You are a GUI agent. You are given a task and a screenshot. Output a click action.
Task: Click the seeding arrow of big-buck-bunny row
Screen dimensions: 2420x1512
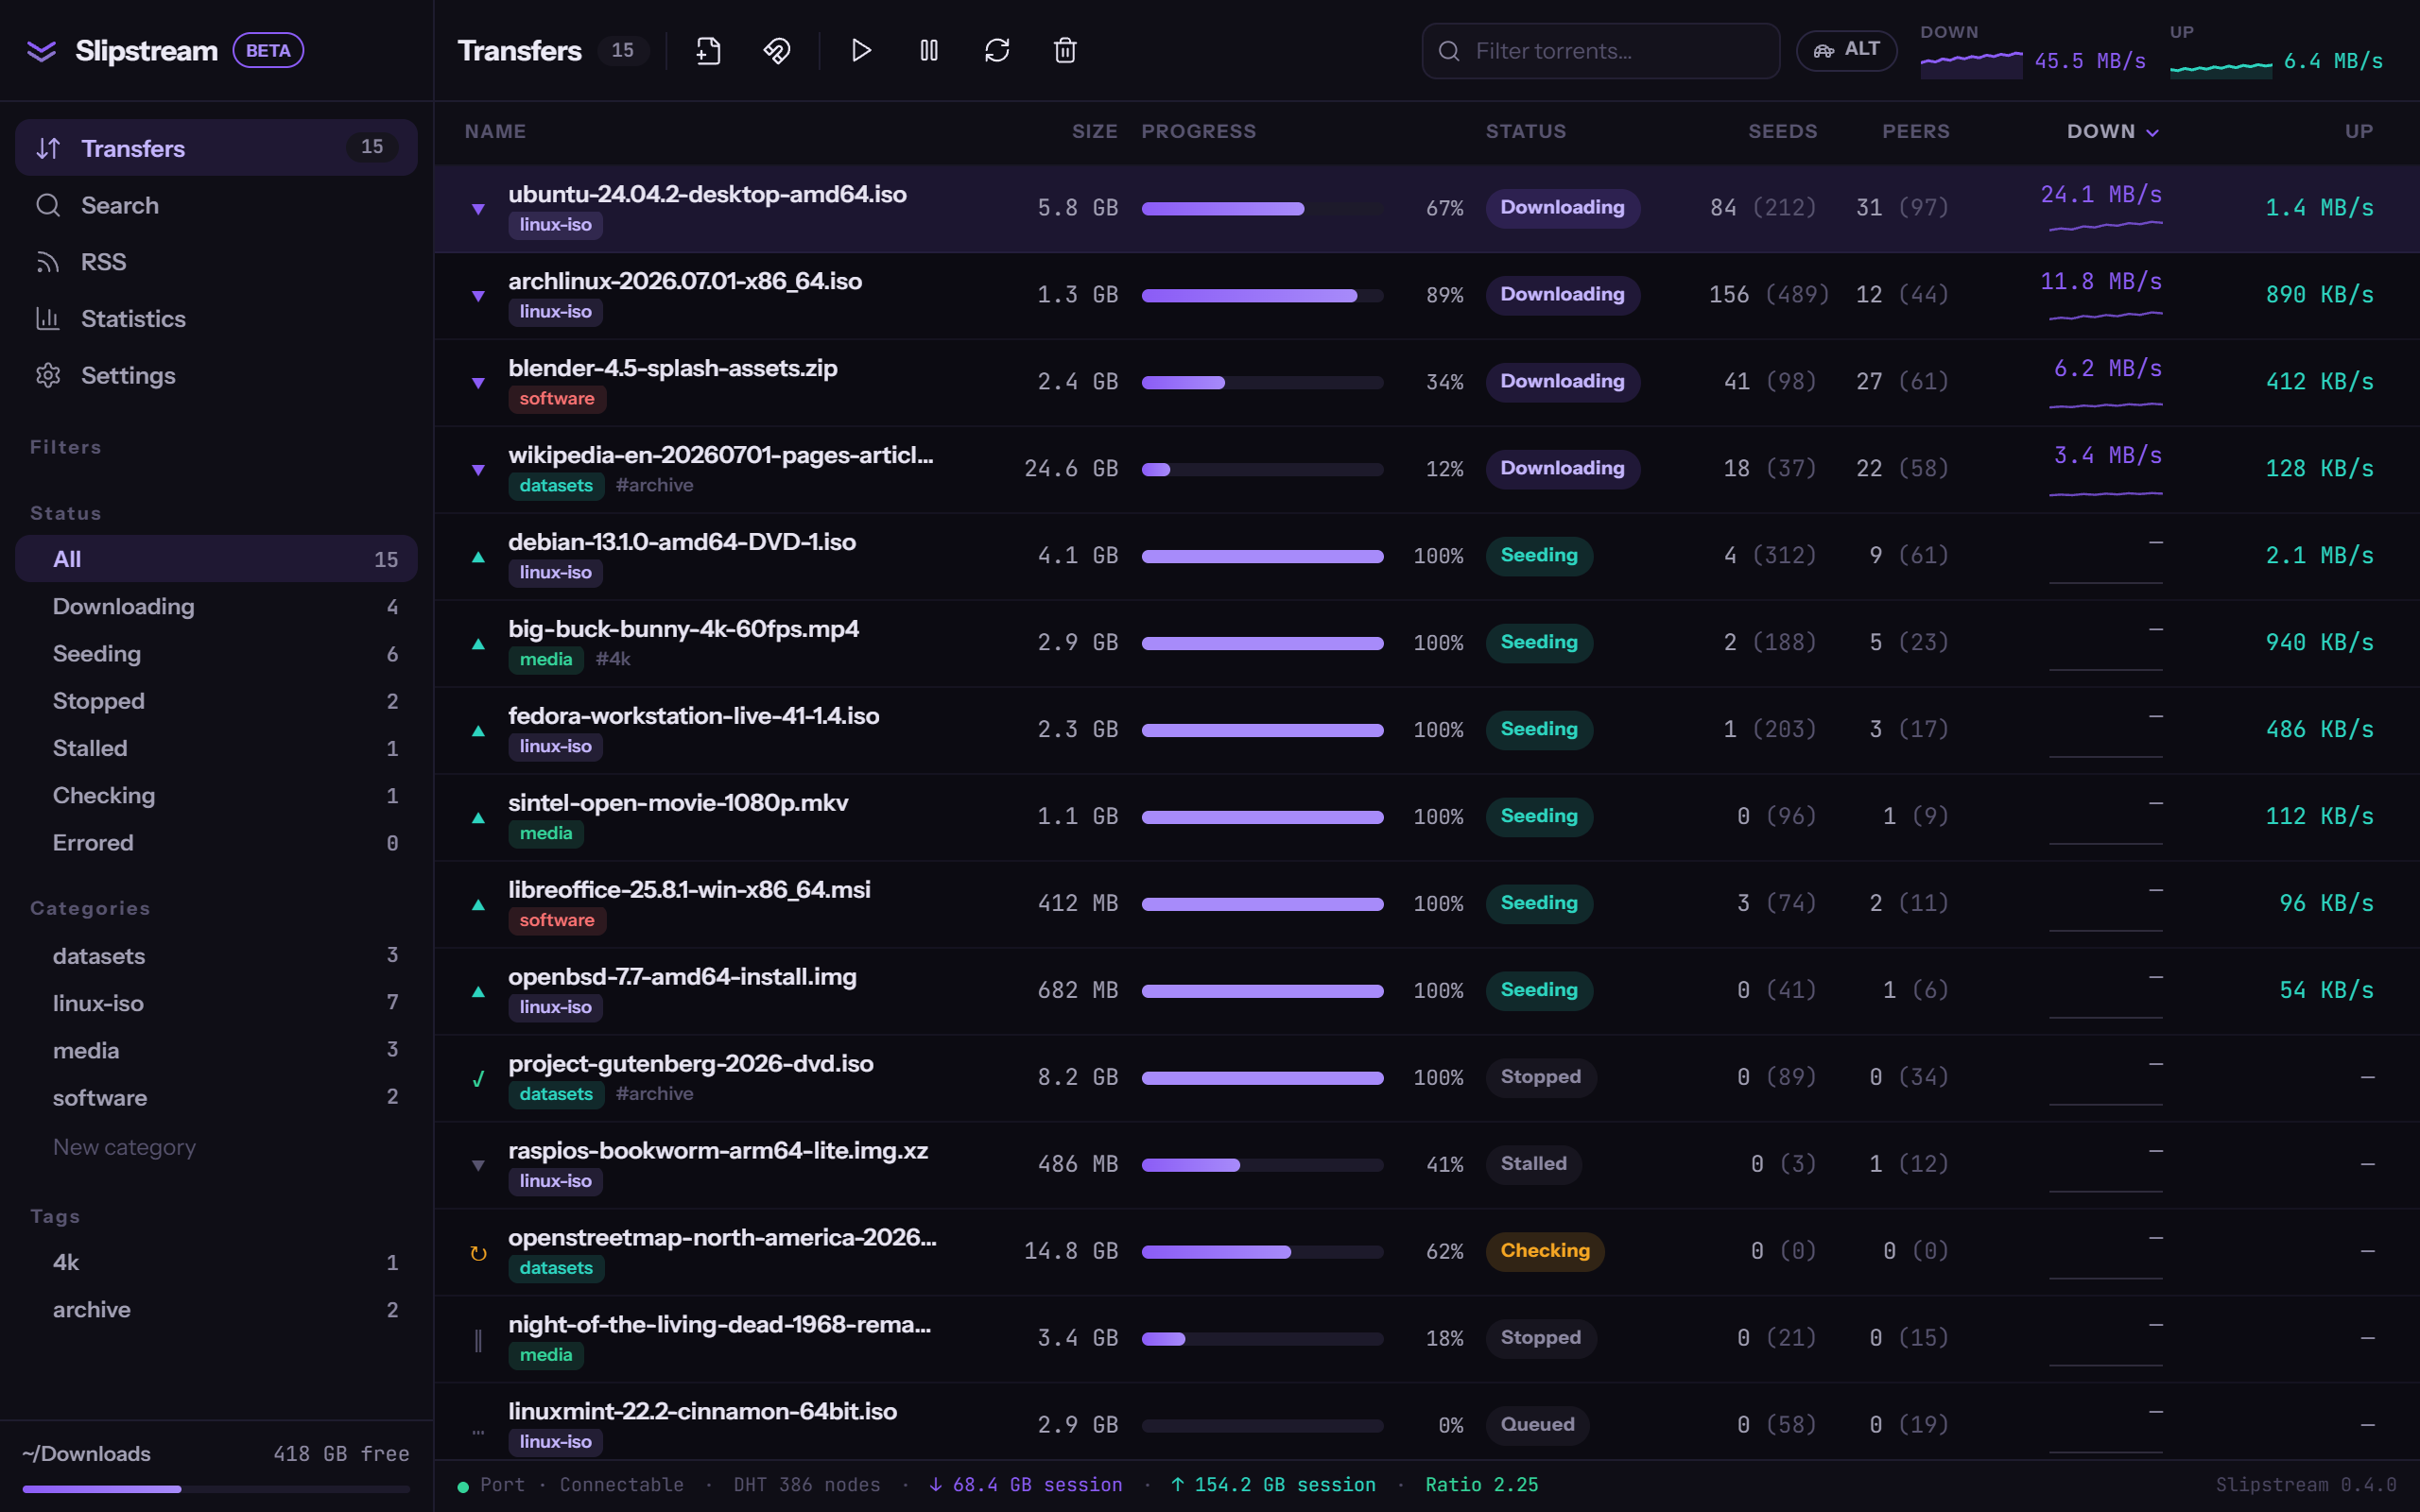coord(478,643)
